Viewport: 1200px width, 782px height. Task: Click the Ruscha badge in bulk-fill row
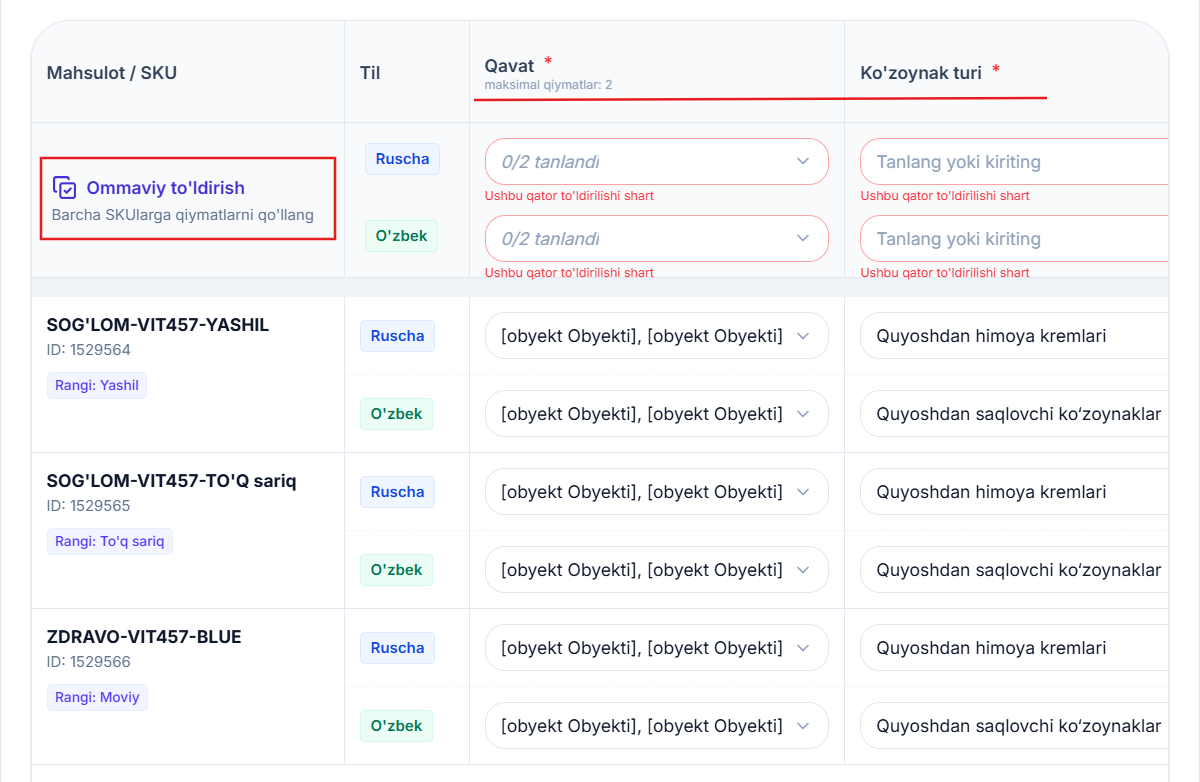[x=402, y=159]
